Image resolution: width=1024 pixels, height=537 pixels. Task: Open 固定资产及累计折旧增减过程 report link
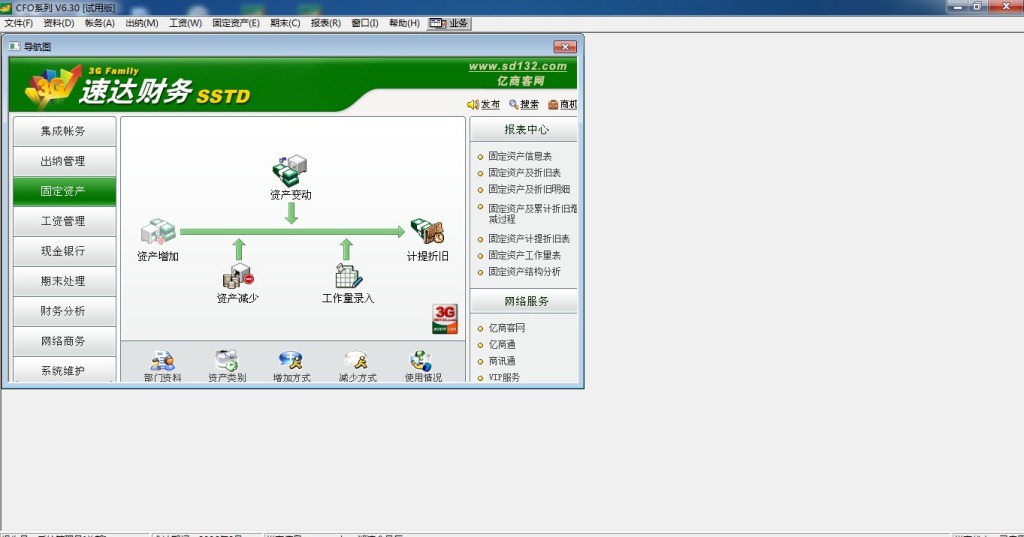532,214
